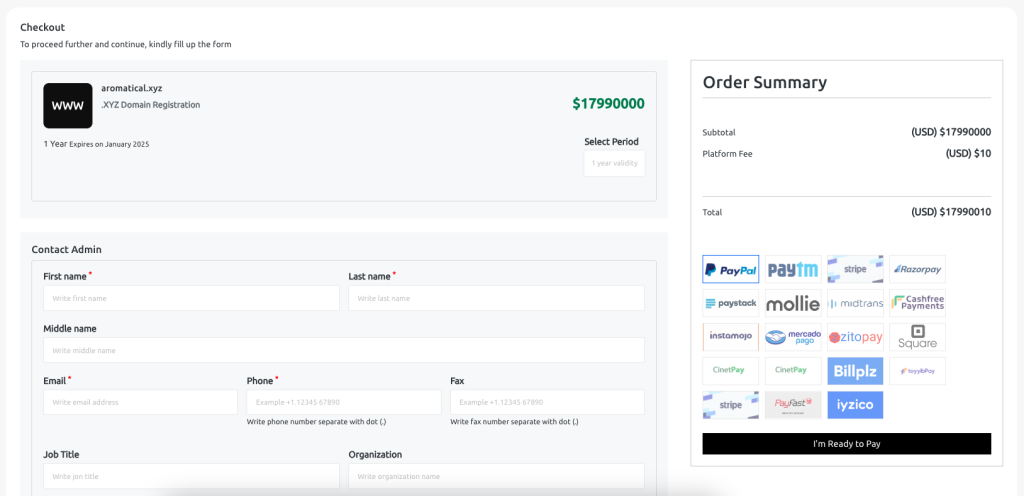Open the Select Period validity dropdown
The height and width of the screenshot is (496, 1024).
614,163
